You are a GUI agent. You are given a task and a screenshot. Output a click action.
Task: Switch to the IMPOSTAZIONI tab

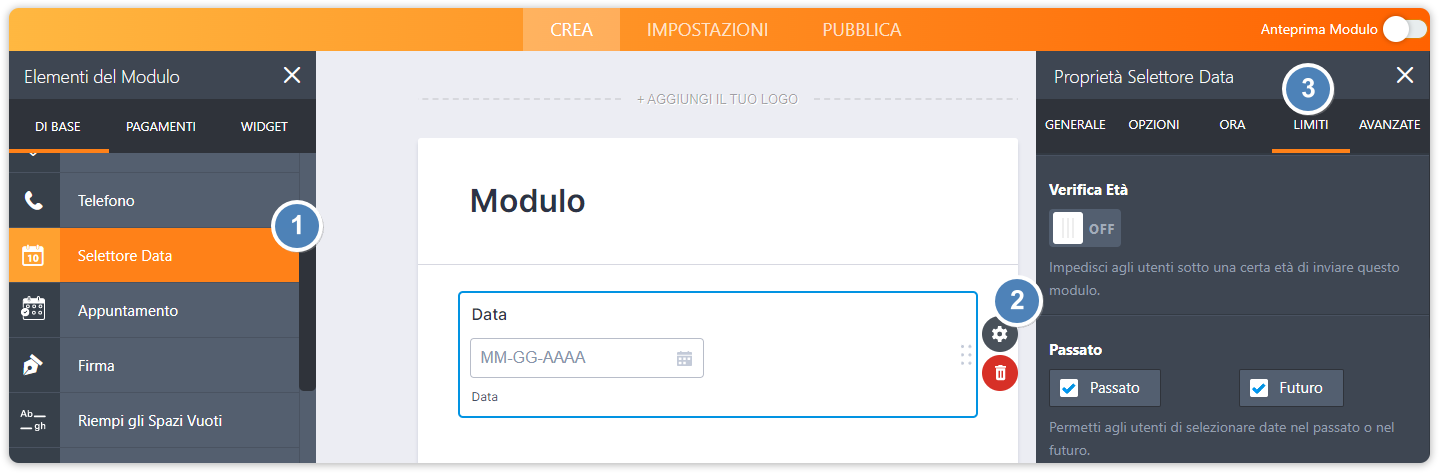(707, 30)
